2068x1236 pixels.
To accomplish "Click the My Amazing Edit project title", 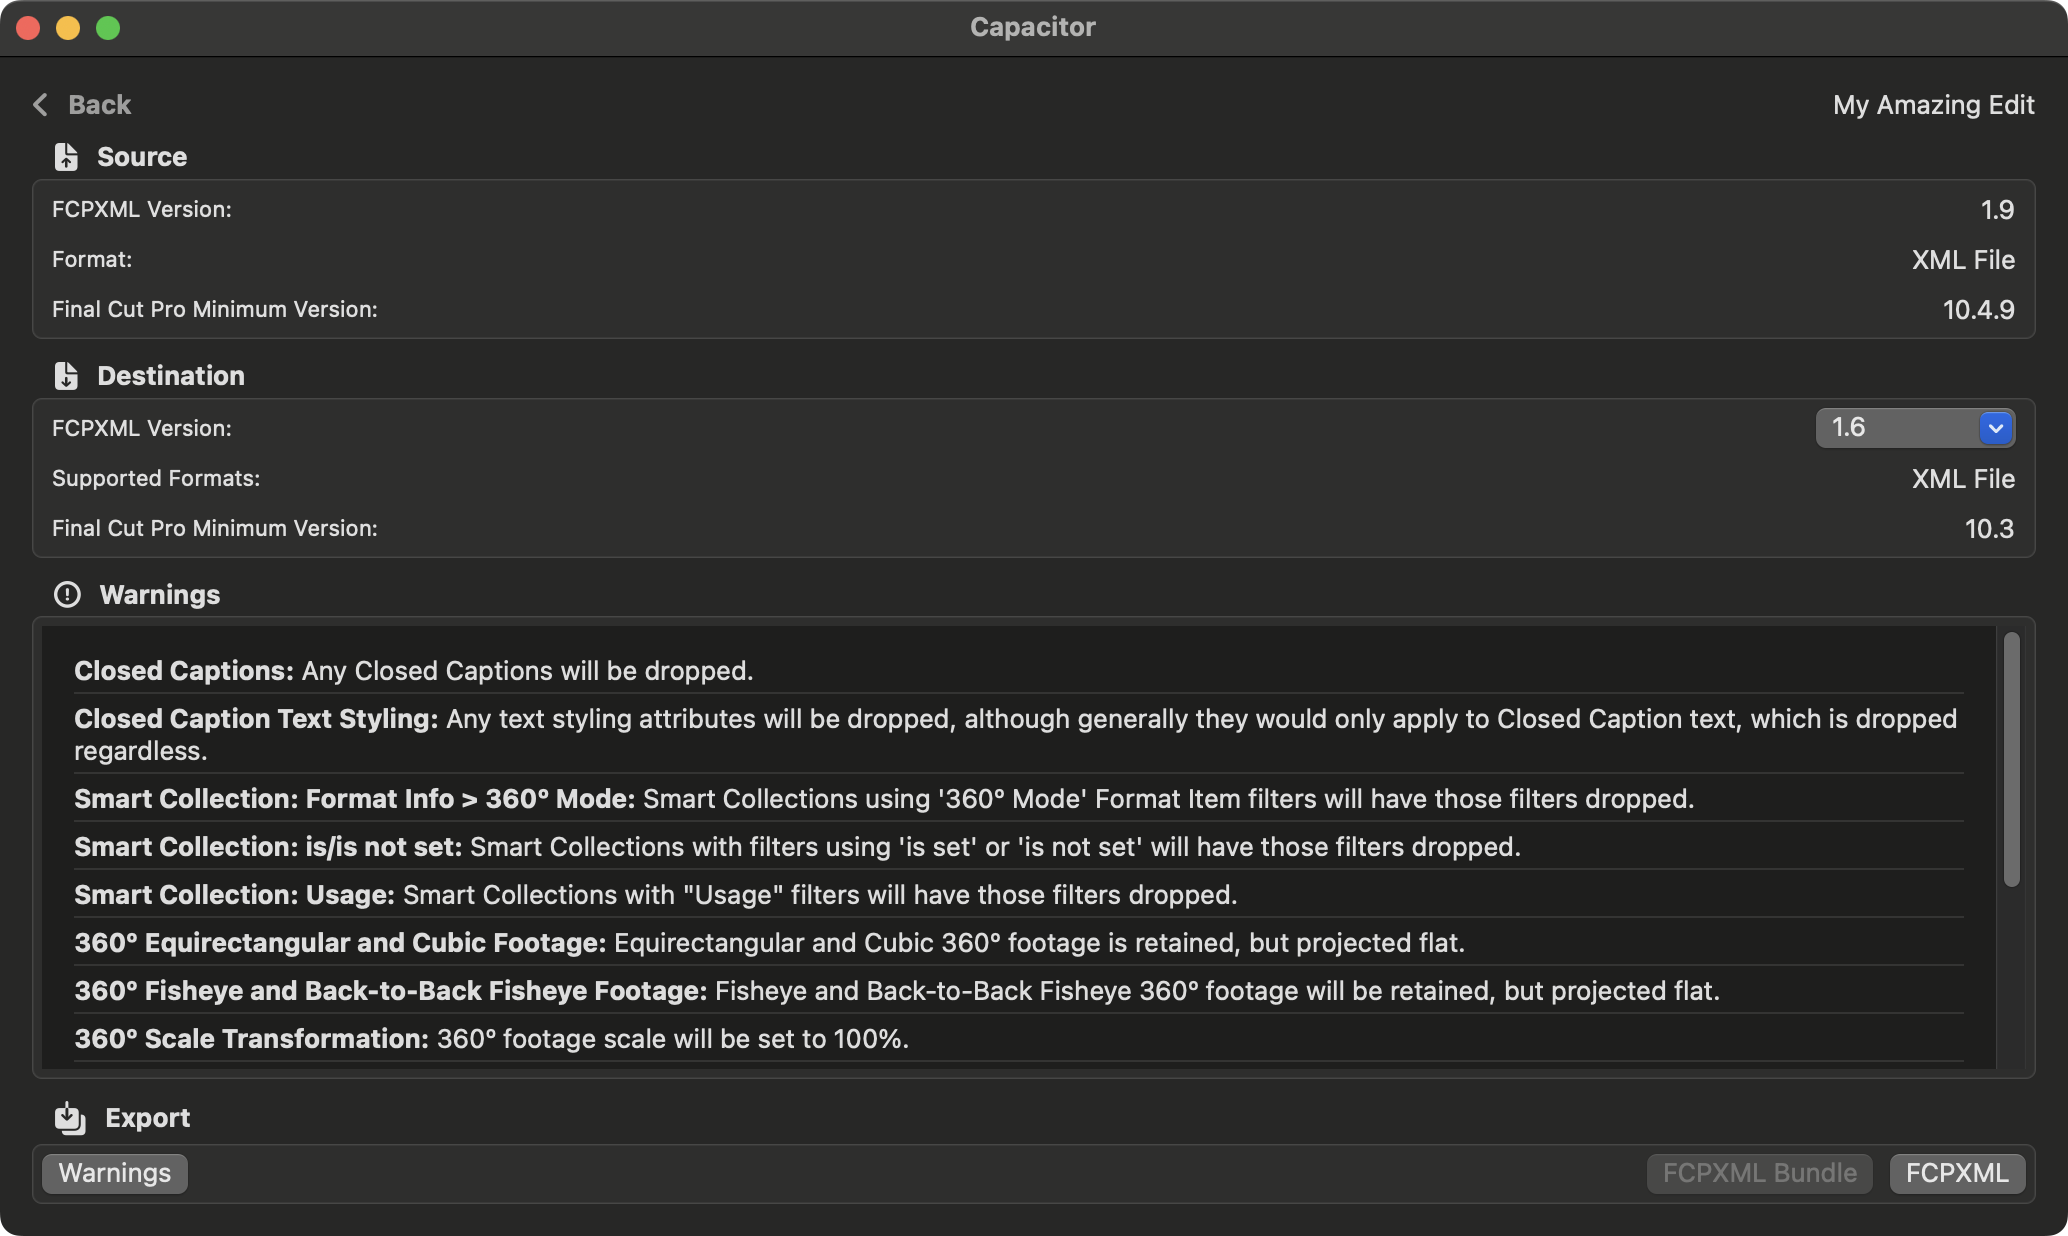I will 1932,105.
